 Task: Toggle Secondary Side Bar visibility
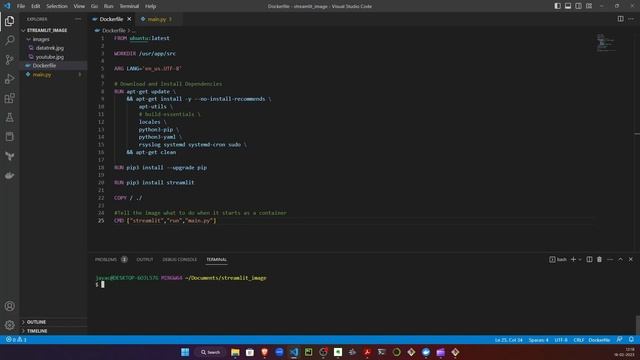click(x=578, y=6)
